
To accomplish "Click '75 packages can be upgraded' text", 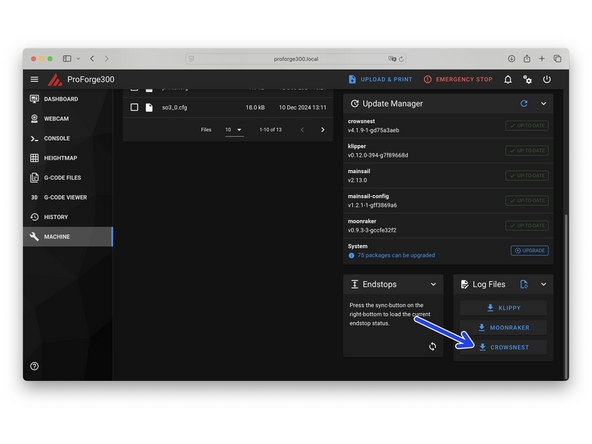I will [x=396, y=256].
